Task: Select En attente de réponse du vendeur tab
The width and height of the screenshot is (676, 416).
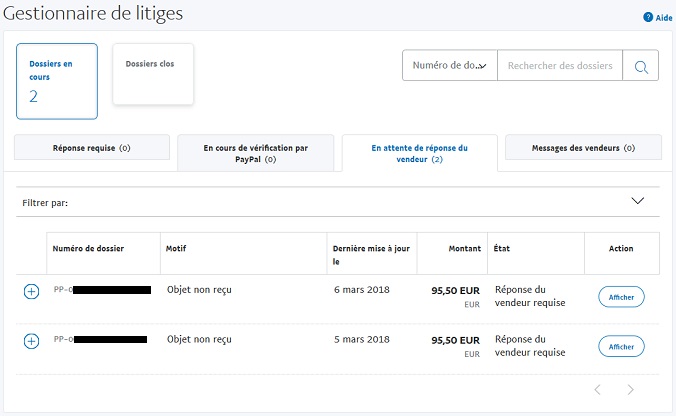Action: [x=419, y=153]
